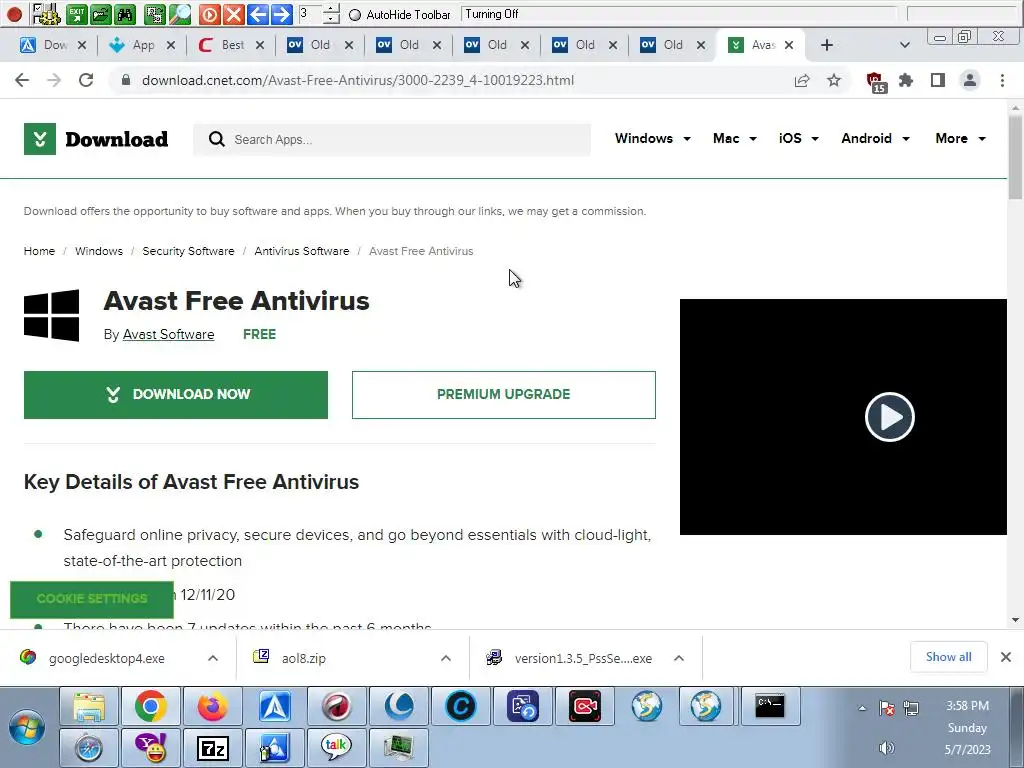Click the blue left arrow in the macro toolbar
The image size is (1024, 768).
tap(257, 14)
